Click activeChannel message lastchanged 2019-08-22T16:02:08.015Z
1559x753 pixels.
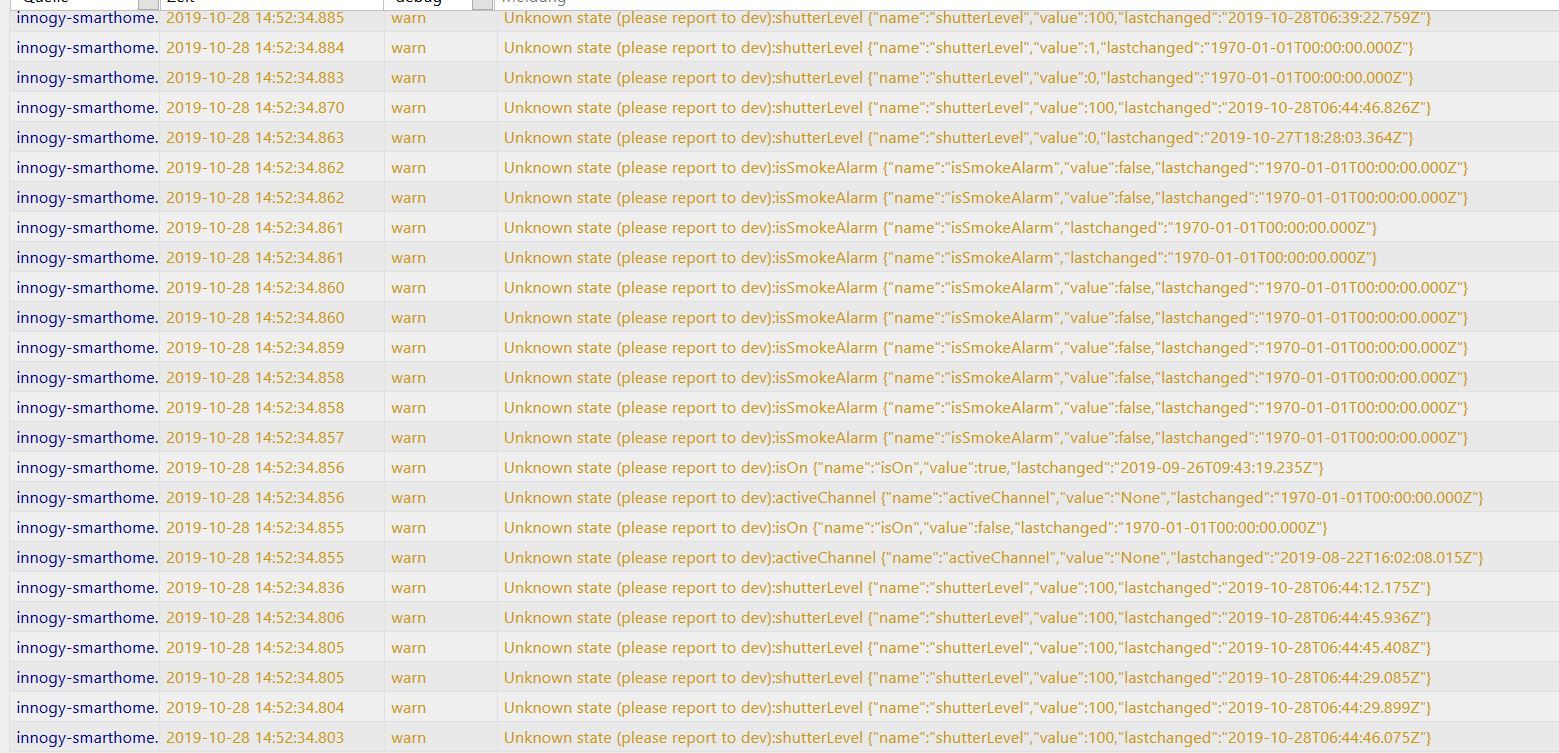pos(993,558)
